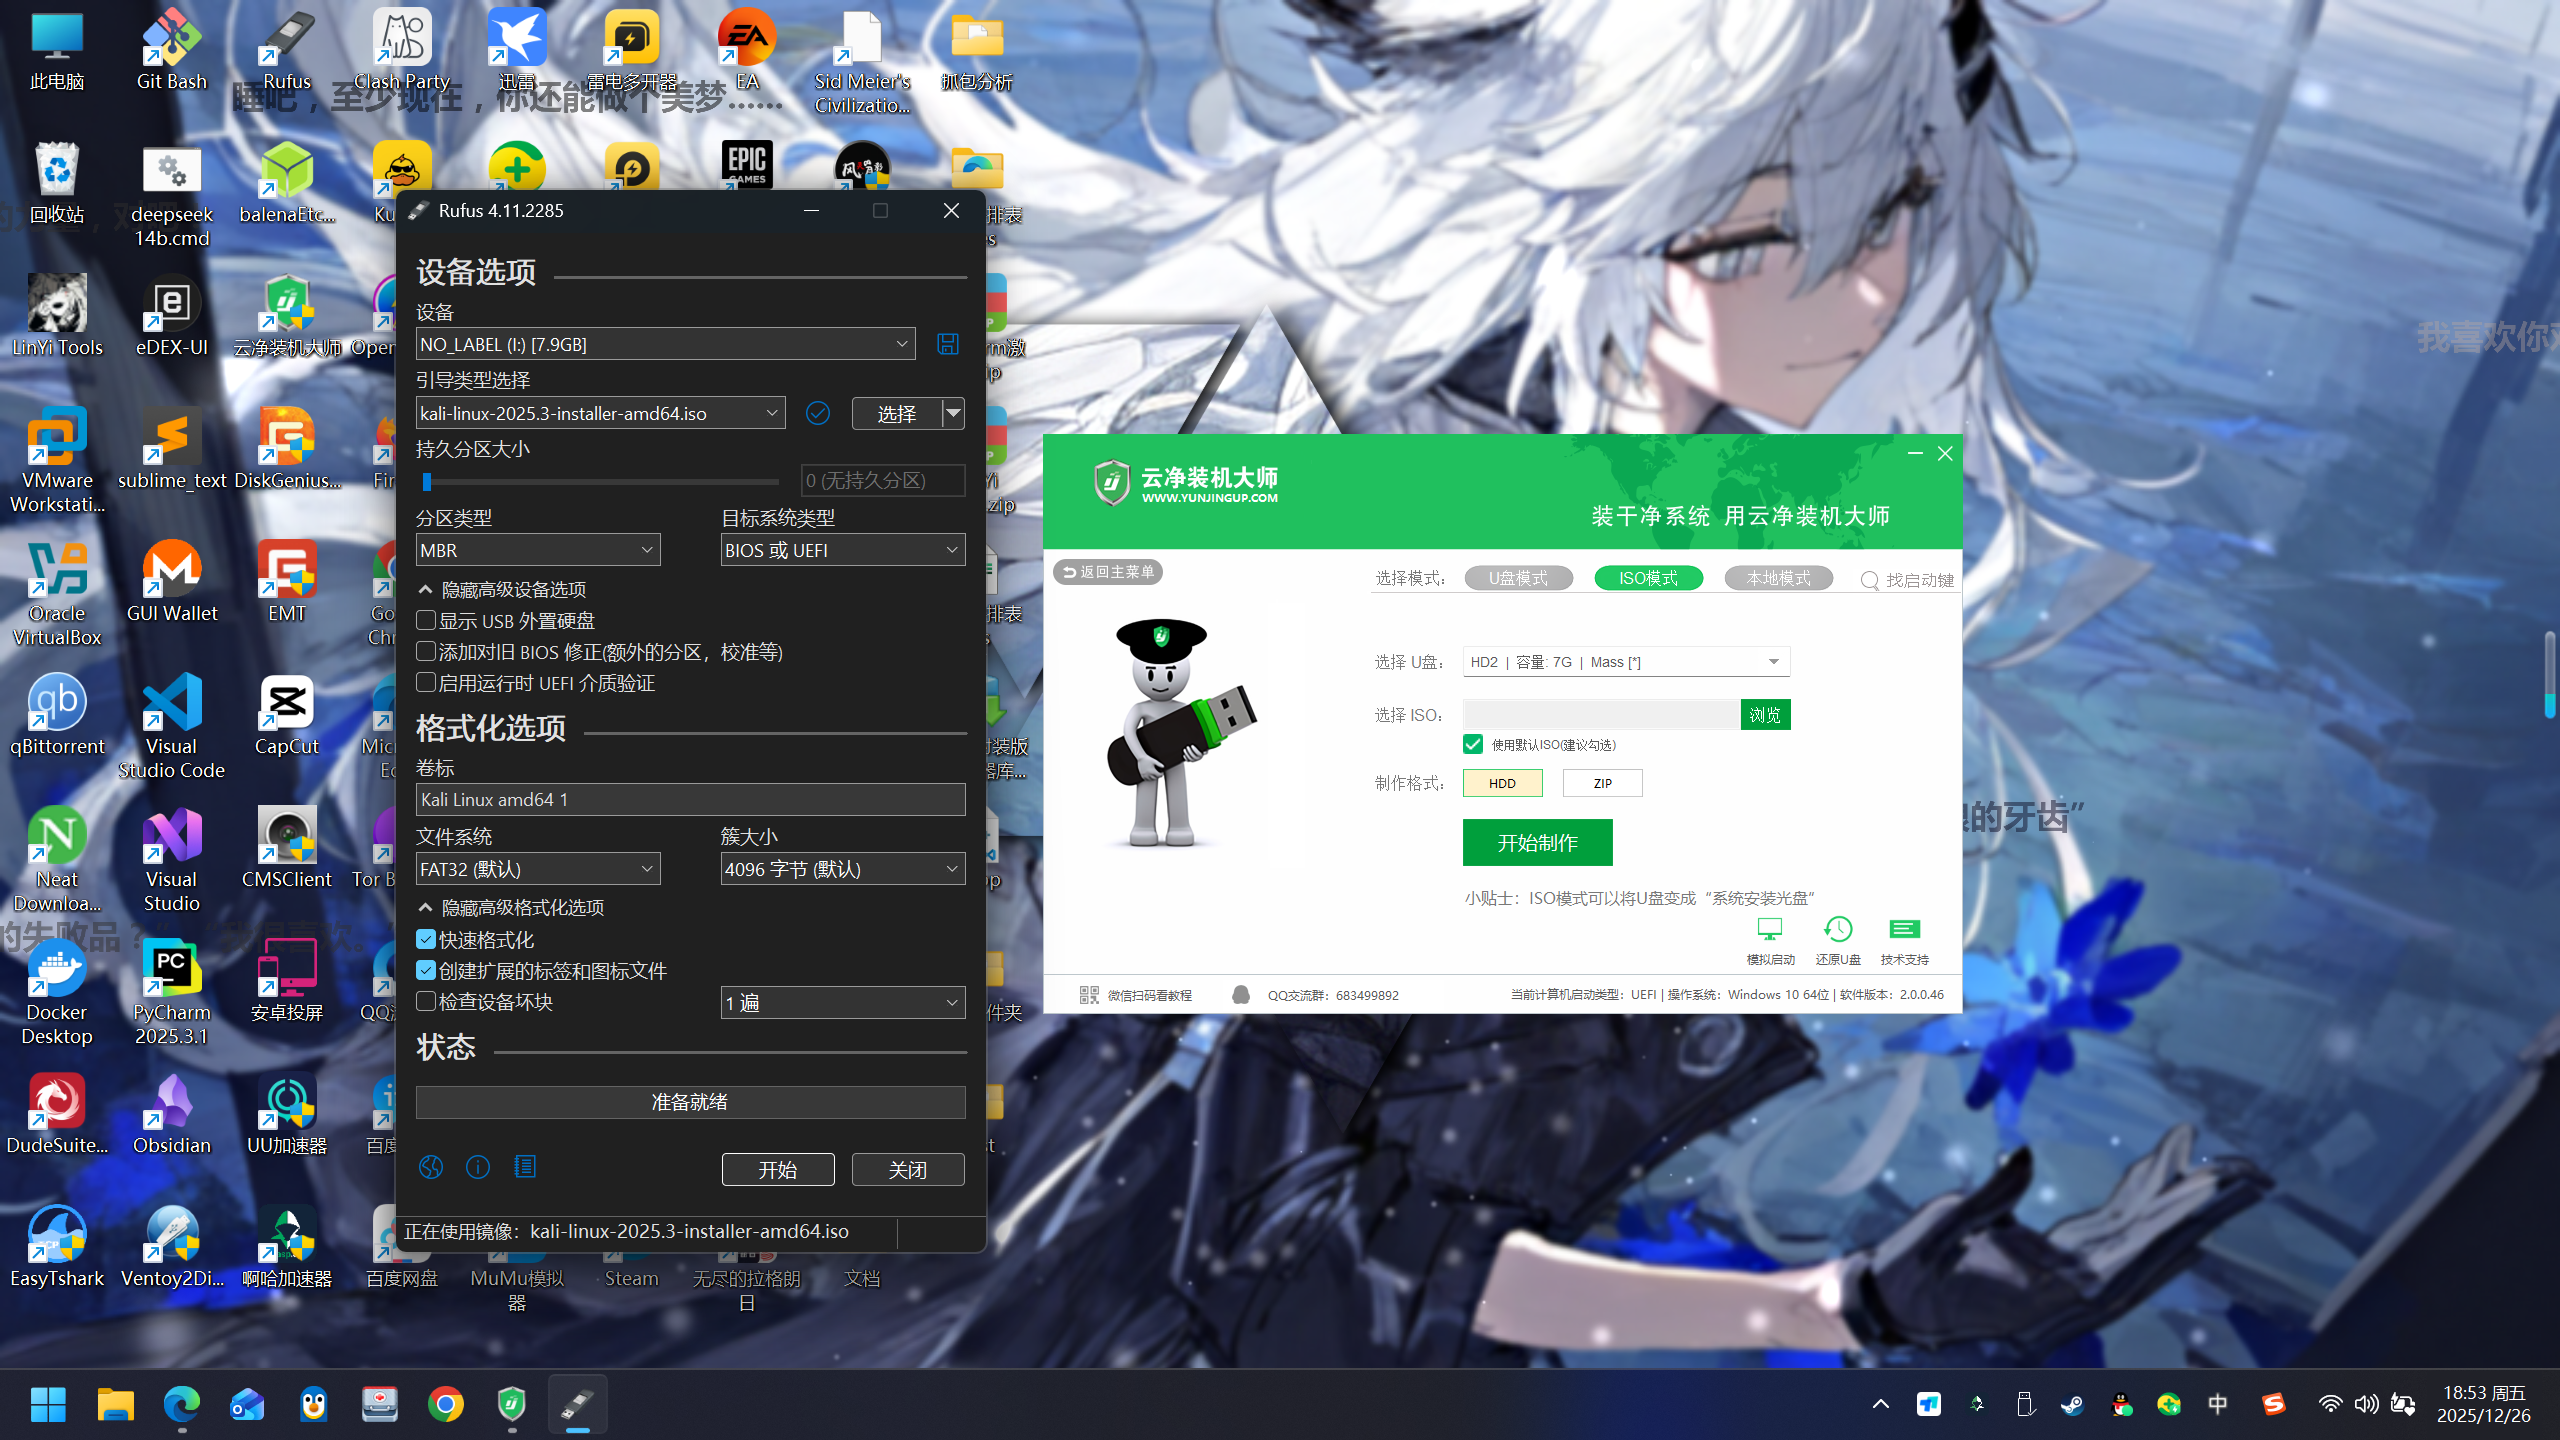Uncheck the 快速格式化 checkbox
2560x1440 pixels.
[x=426, y=940]
